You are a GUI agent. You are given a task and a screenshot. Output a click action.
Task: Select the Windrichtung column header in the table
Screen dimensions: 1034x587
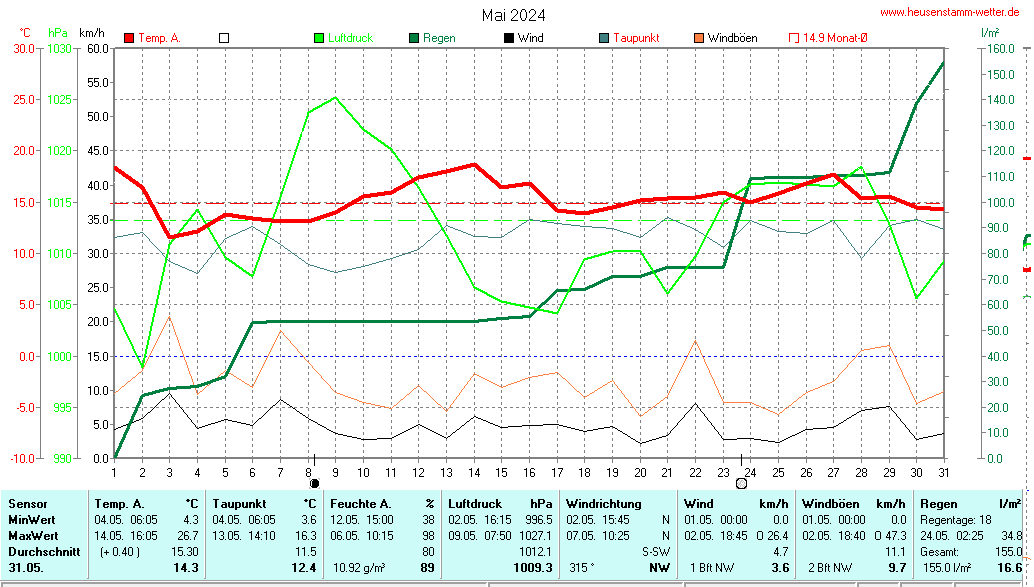[x=603, y=504]
